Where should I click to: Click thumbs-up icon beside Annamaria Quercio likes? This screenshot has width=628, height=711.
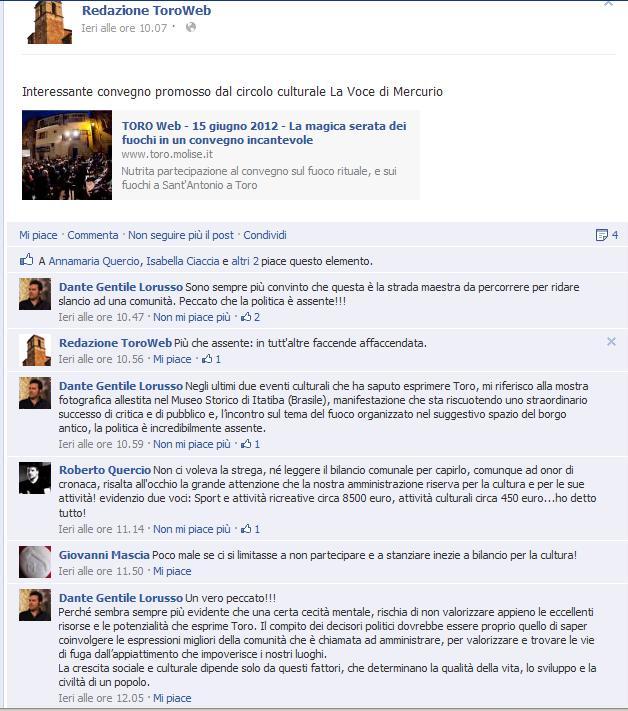coord(27,260)
